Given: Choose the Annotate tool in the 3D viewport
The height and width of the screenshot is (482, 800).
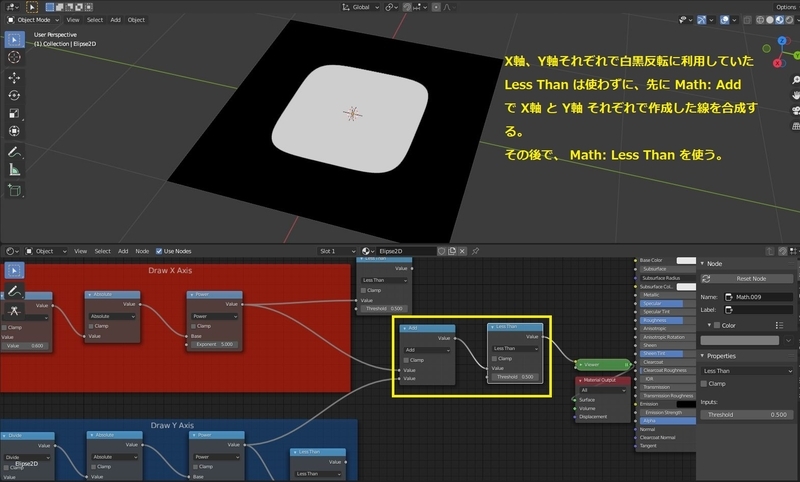Looking at the screenshot, I should [14, 151].
